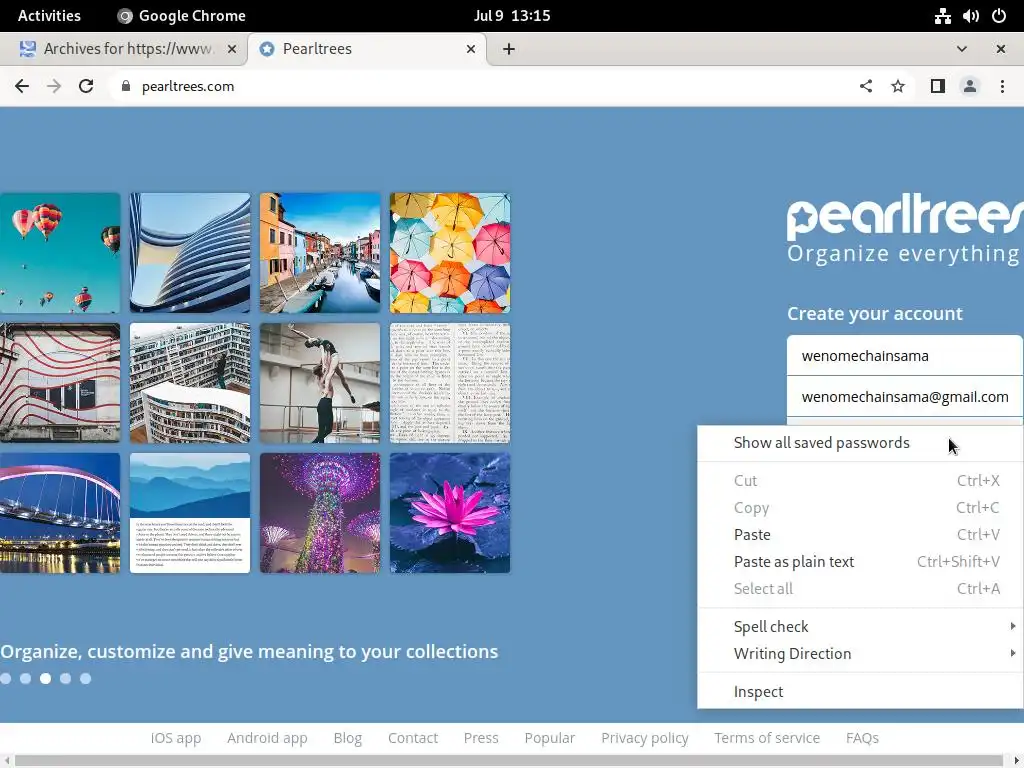Click the email field with gmail address
This screenshot has width=1024, height=768.
coord(904,396)
